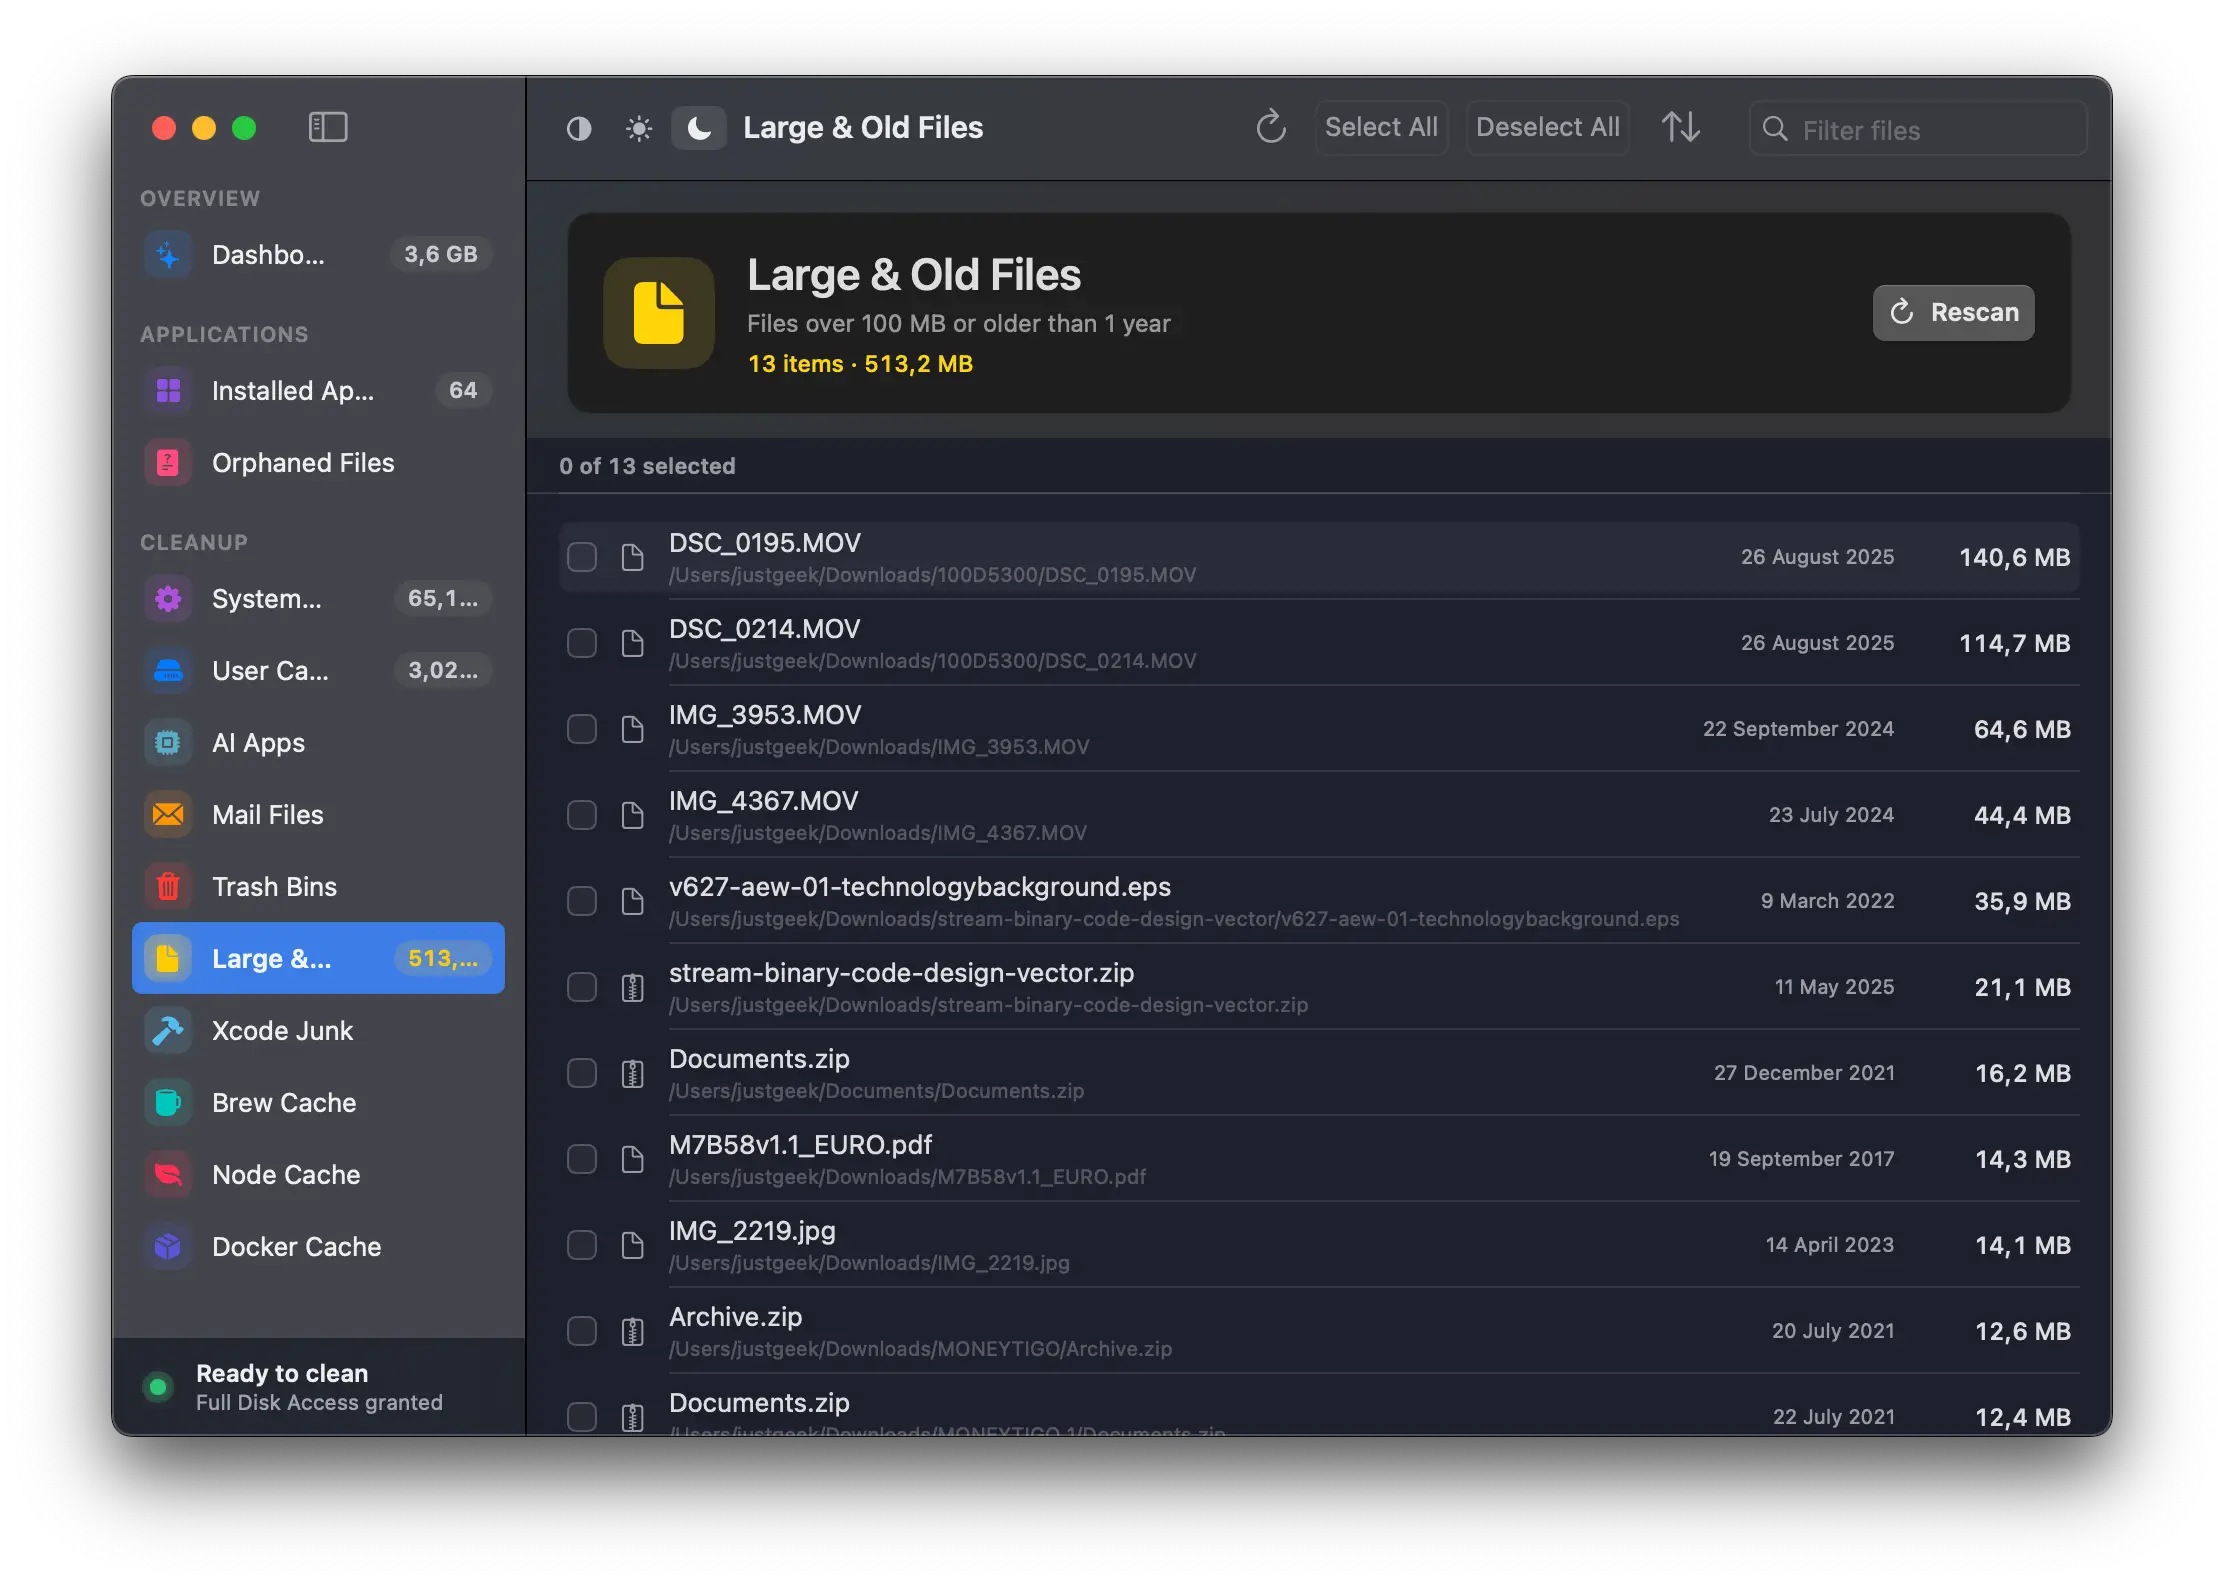2224x1584 pixels.
Task: Switch to dark mode moon icon
Action: (699, 129)
